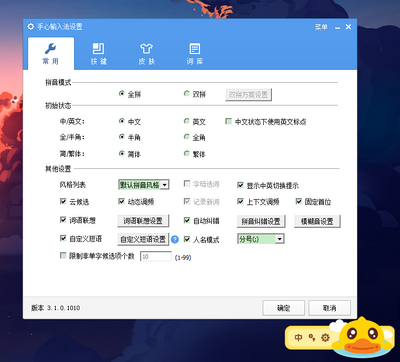Select the 全角 radio button
The width and height of the screenshot is (400, 362).
[x=187, y=137]
